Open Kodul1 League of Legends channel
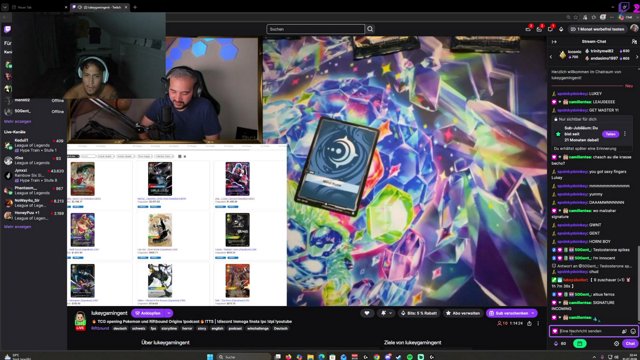This screenshot has width=640, height=360. pyautogui.click(x=34, y=145)
